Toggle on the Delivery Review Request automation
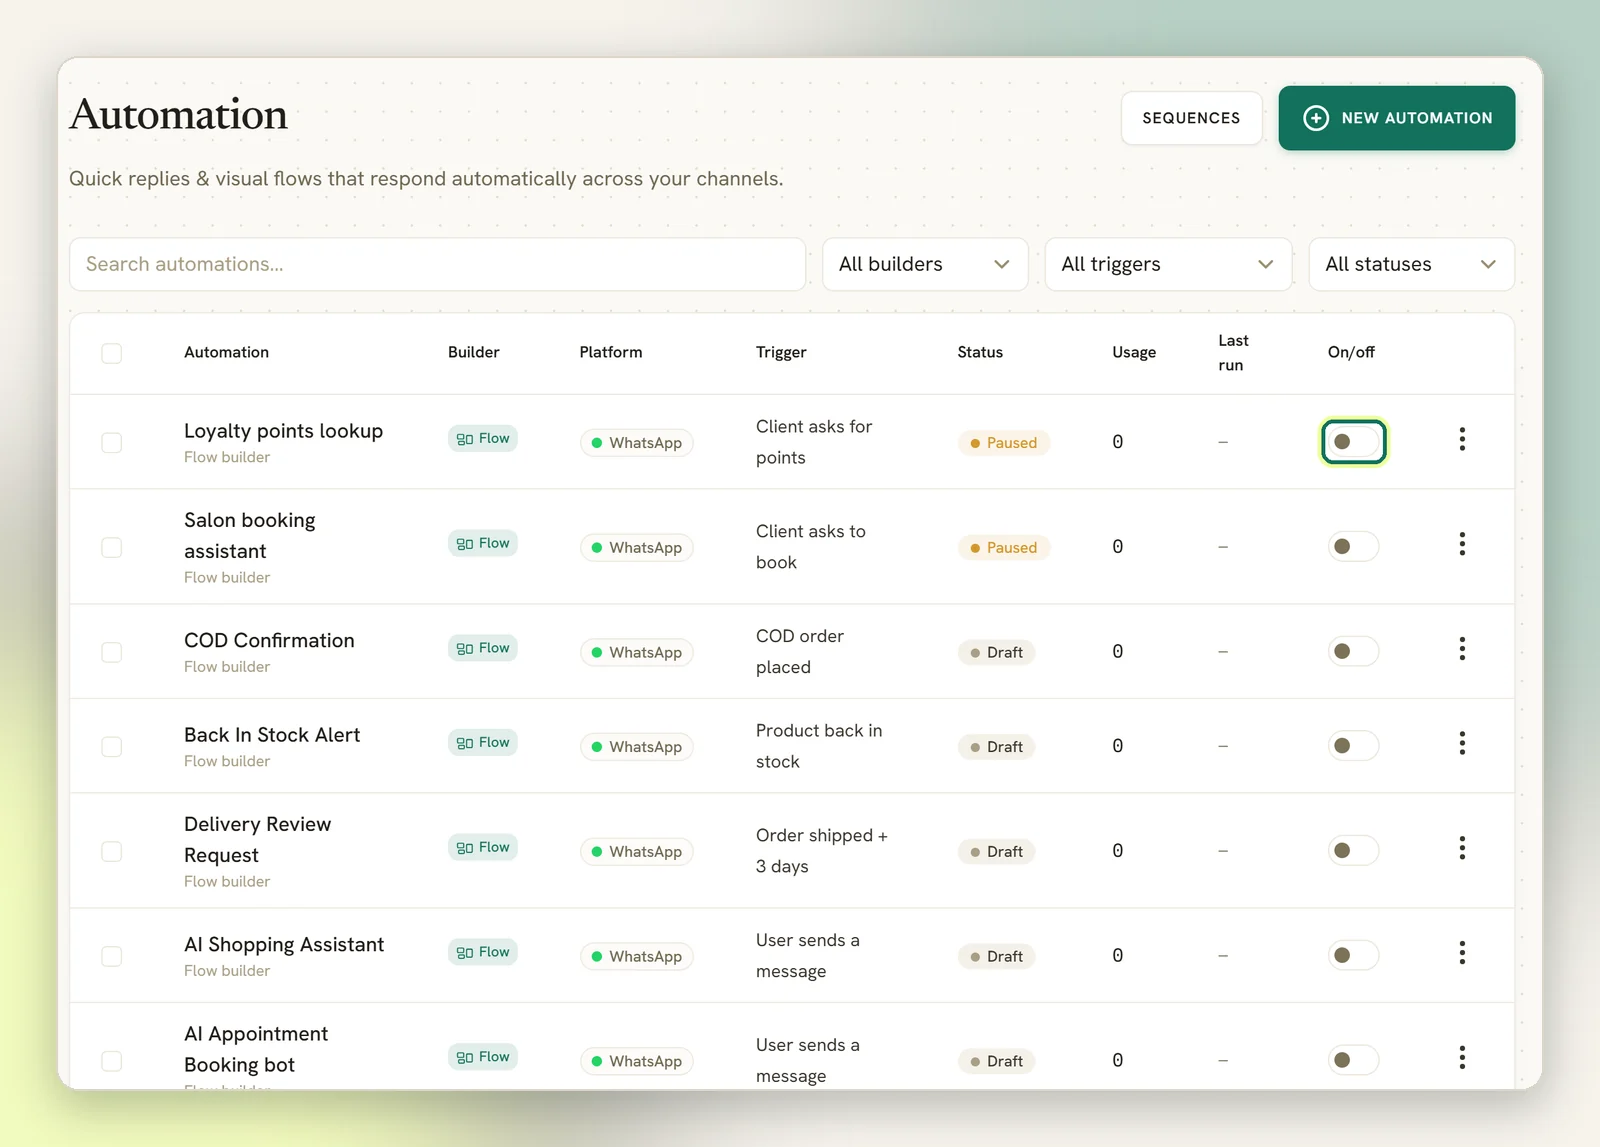This screenshot has width=1600, height=1147. click(1353, 851)
